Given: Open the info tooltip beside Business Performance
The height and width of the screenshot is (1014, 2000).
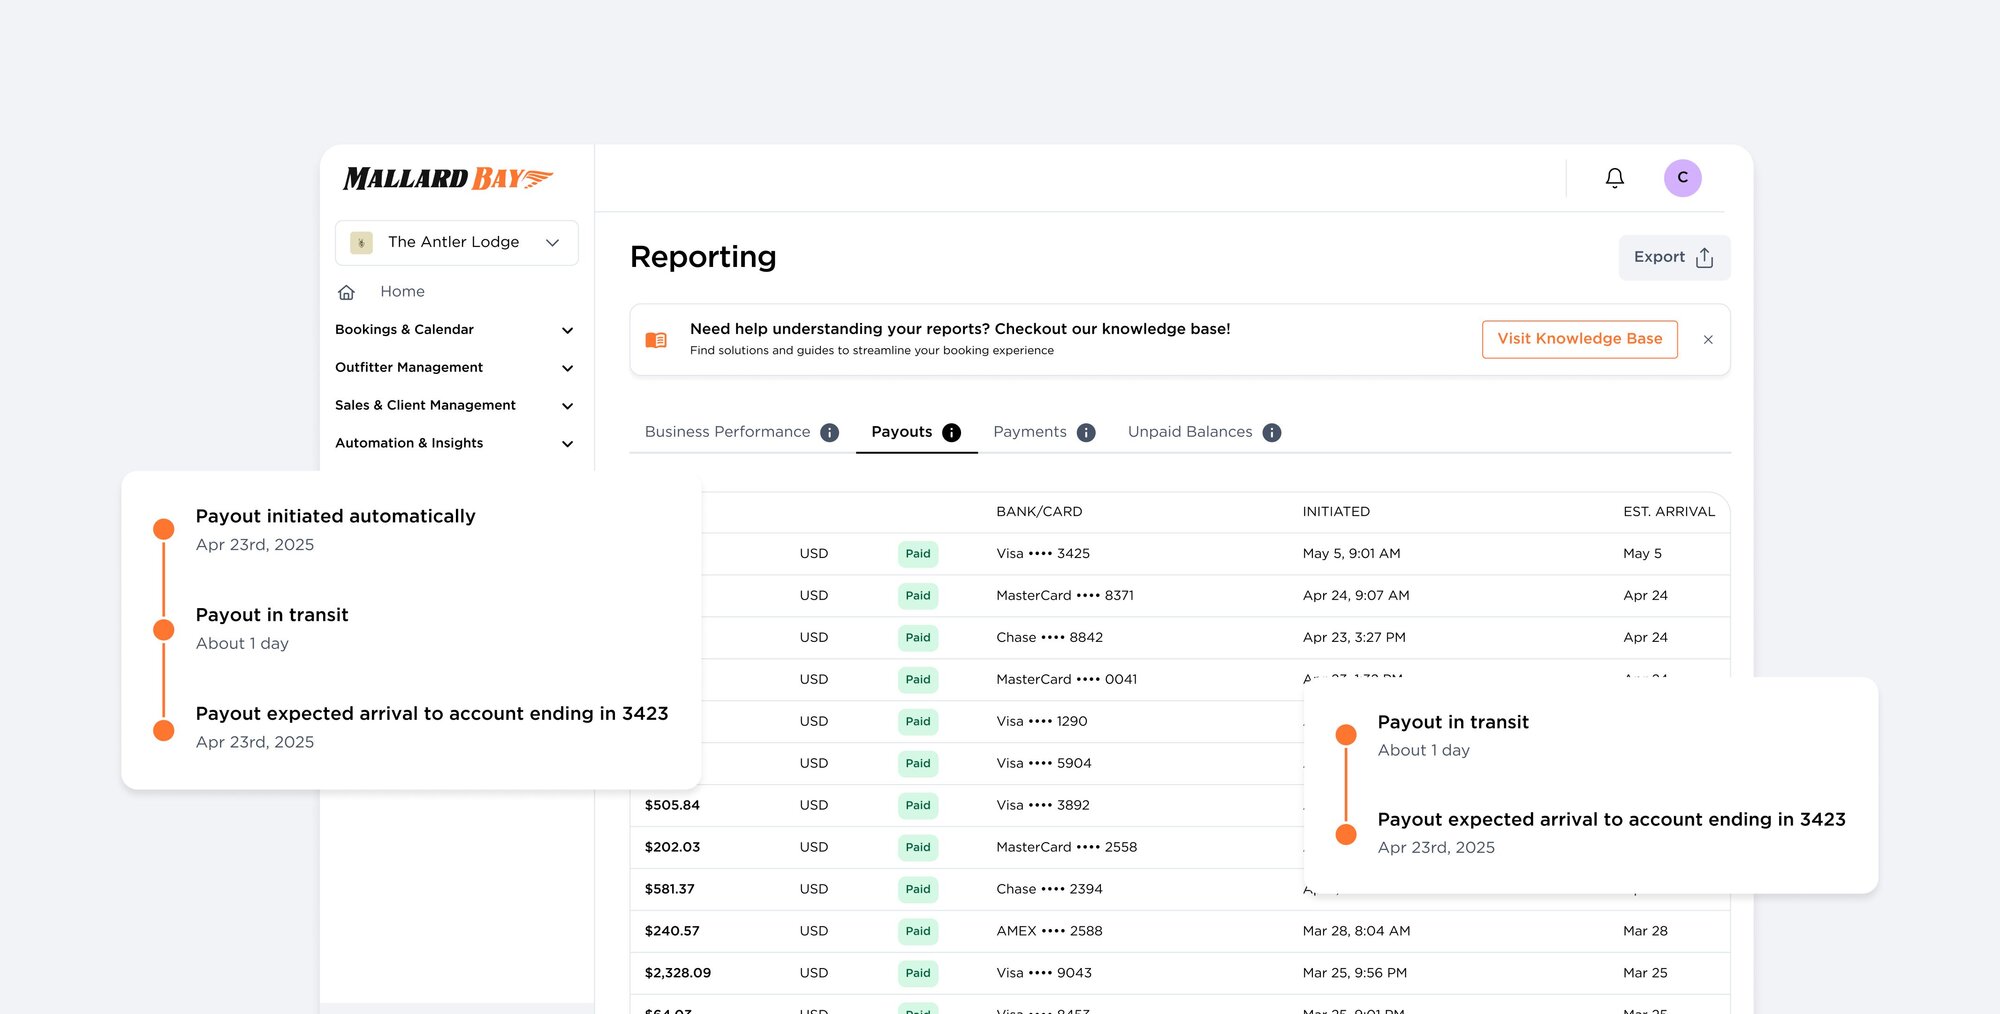Looking at the screenshot, I should (x=829, y=432).
